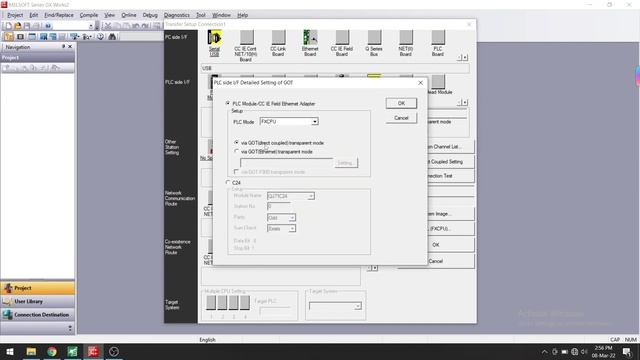Image resolution: width=640 pixels, height=360 pixels.
Task: Open the Edit menu
Action: coord(33,15)
